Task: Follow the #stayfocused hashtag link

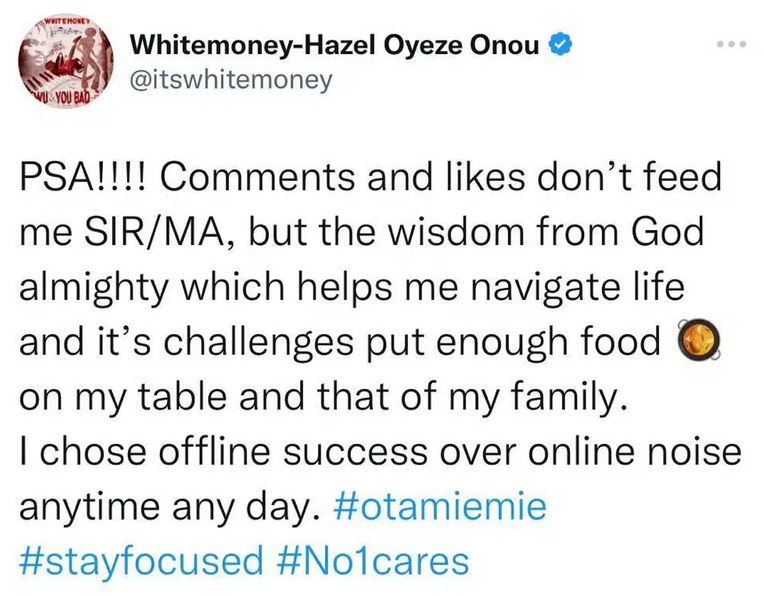Action: pos(141,561)
